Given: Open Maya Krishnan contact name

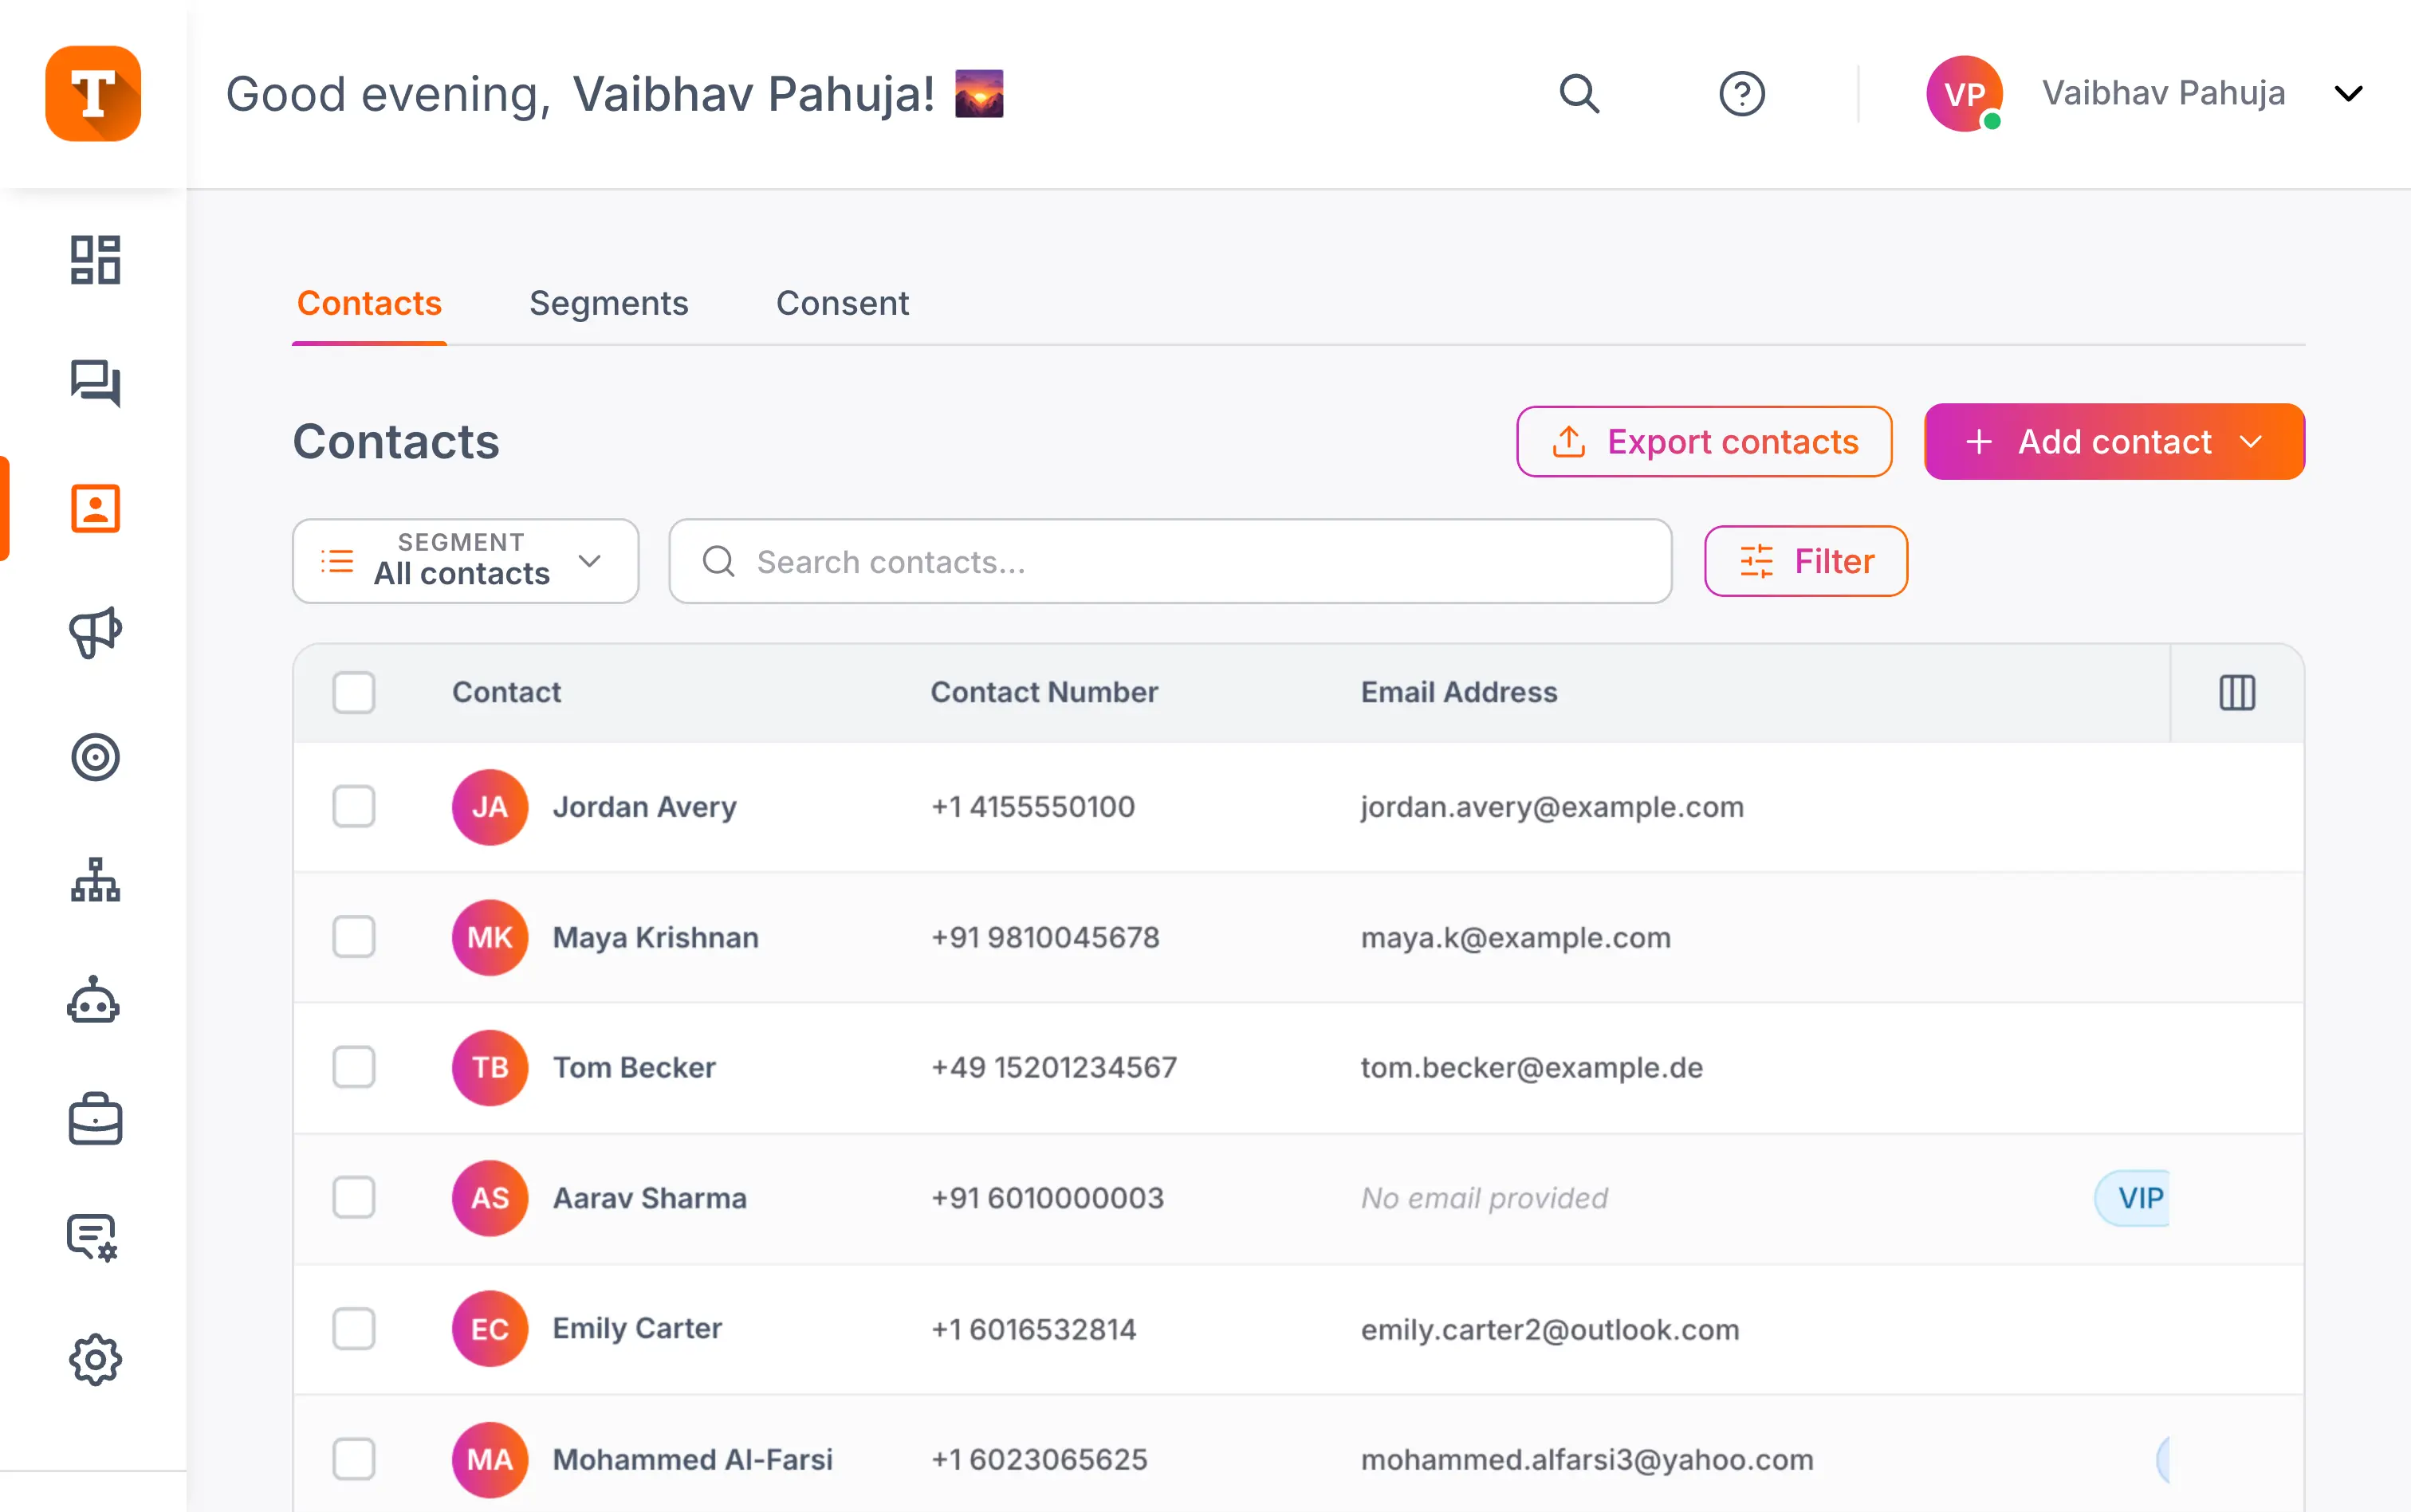Looking at the screenshot, I should click(x=655, y=937).
